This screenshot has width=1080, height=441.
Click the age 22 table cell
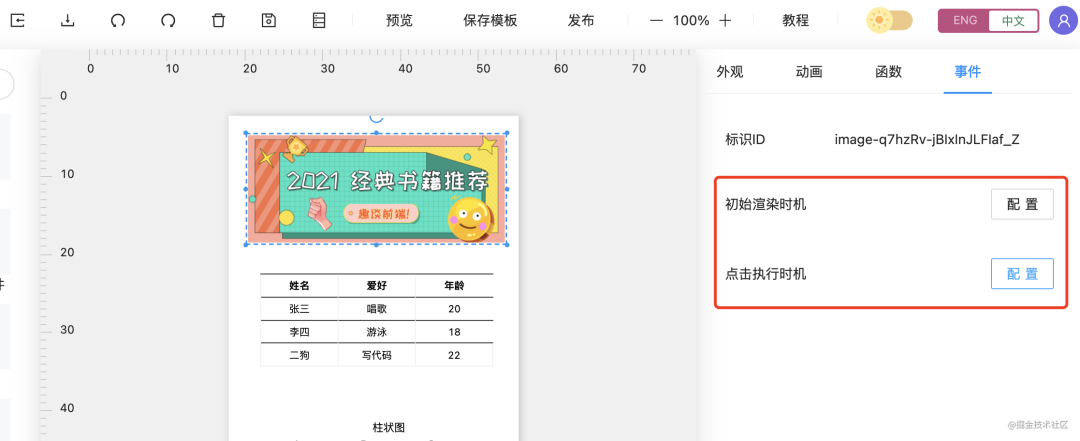point(454,355)
